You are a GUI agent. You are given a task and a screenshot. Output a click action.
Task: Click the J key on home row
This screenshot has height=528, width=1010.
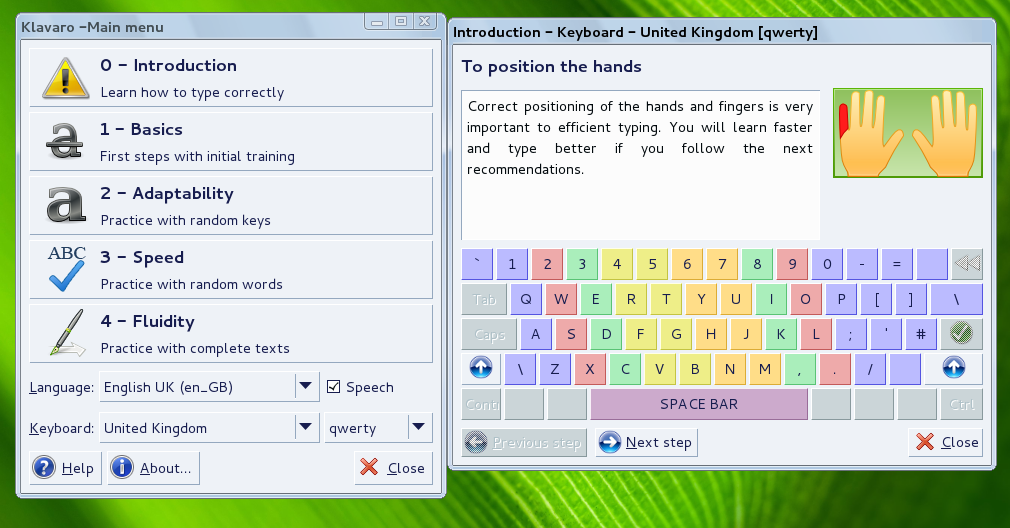click(746, 334)
